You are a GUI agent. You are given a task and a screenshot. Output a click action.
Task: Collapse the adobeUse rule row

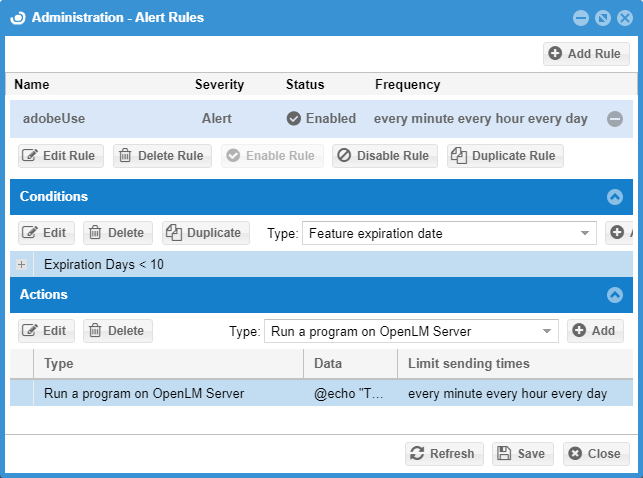pyautogui.click(x=615, y=119)
